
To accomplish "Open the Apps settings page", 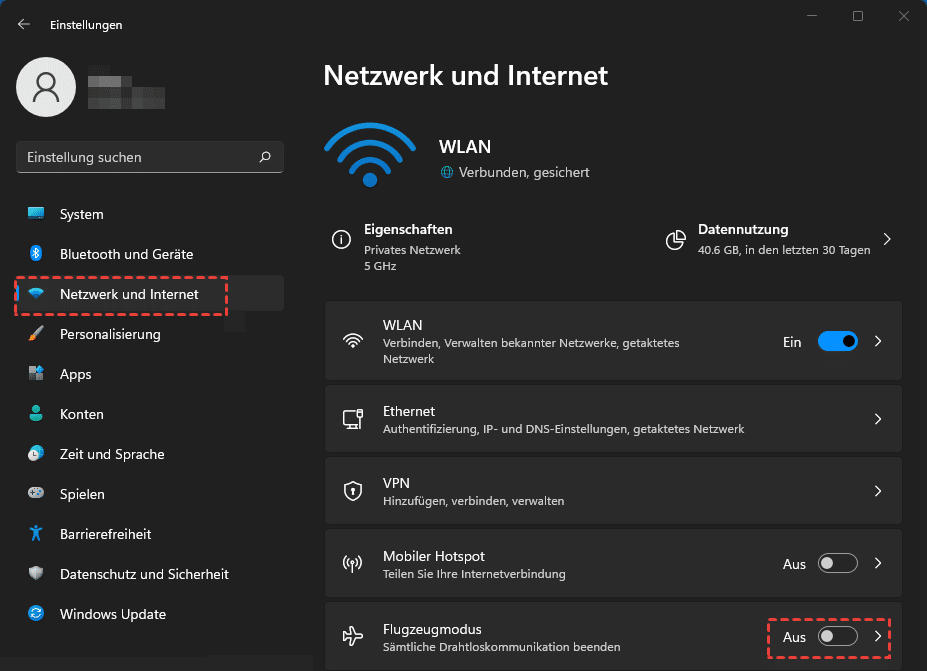I will (x=75, y=374).
